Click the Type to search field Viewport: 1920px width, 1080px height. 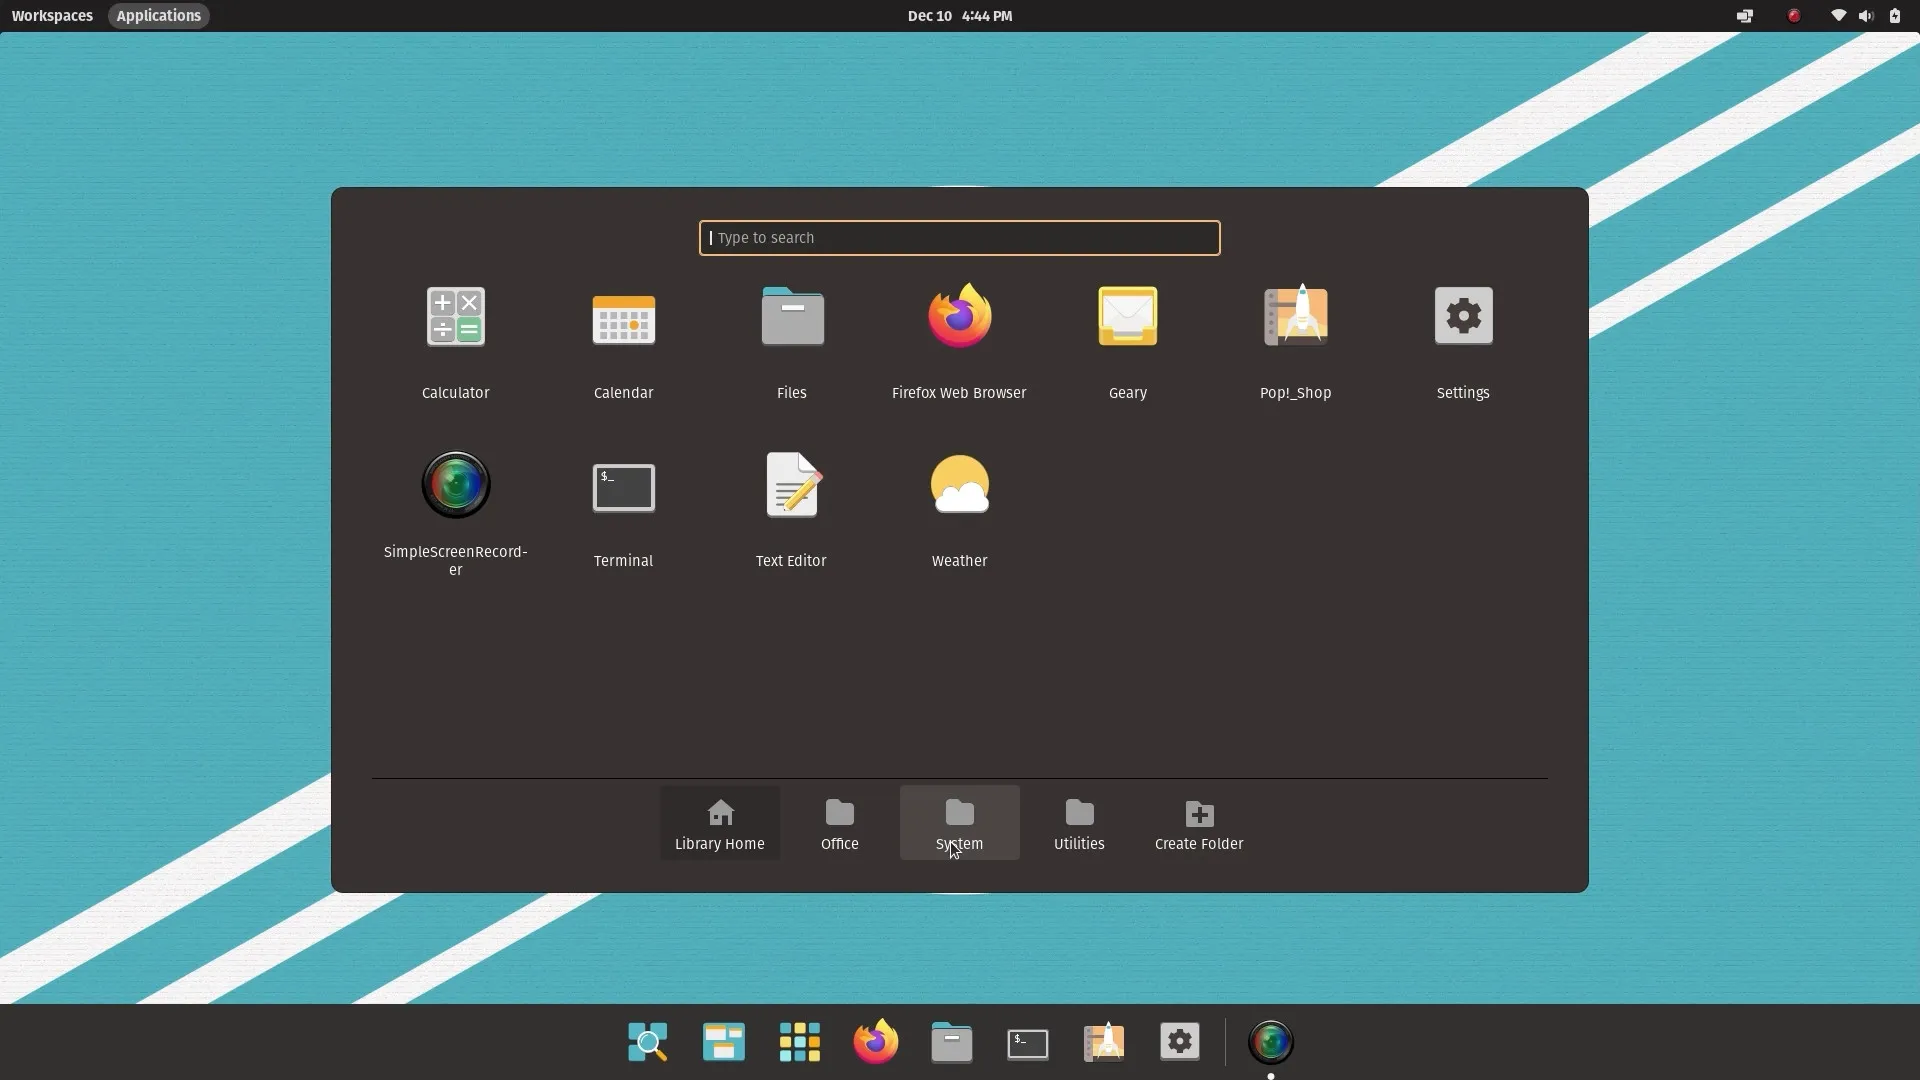957,237
